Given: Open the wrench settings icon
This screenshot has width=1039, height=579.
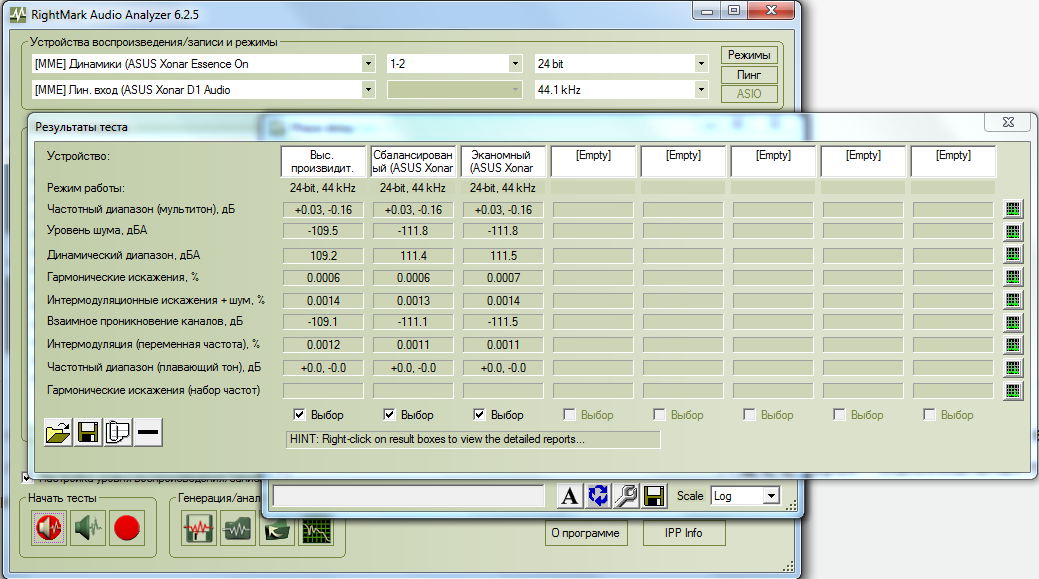Looking at the screenshot, I should pos(626,496).
